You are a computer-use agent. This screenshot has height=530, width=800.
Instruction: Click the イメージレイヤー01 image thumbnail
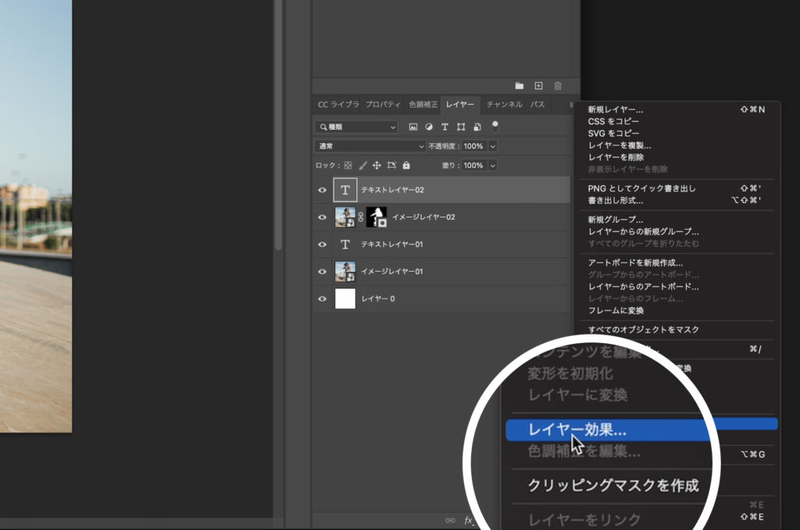[x=345, y=271]
